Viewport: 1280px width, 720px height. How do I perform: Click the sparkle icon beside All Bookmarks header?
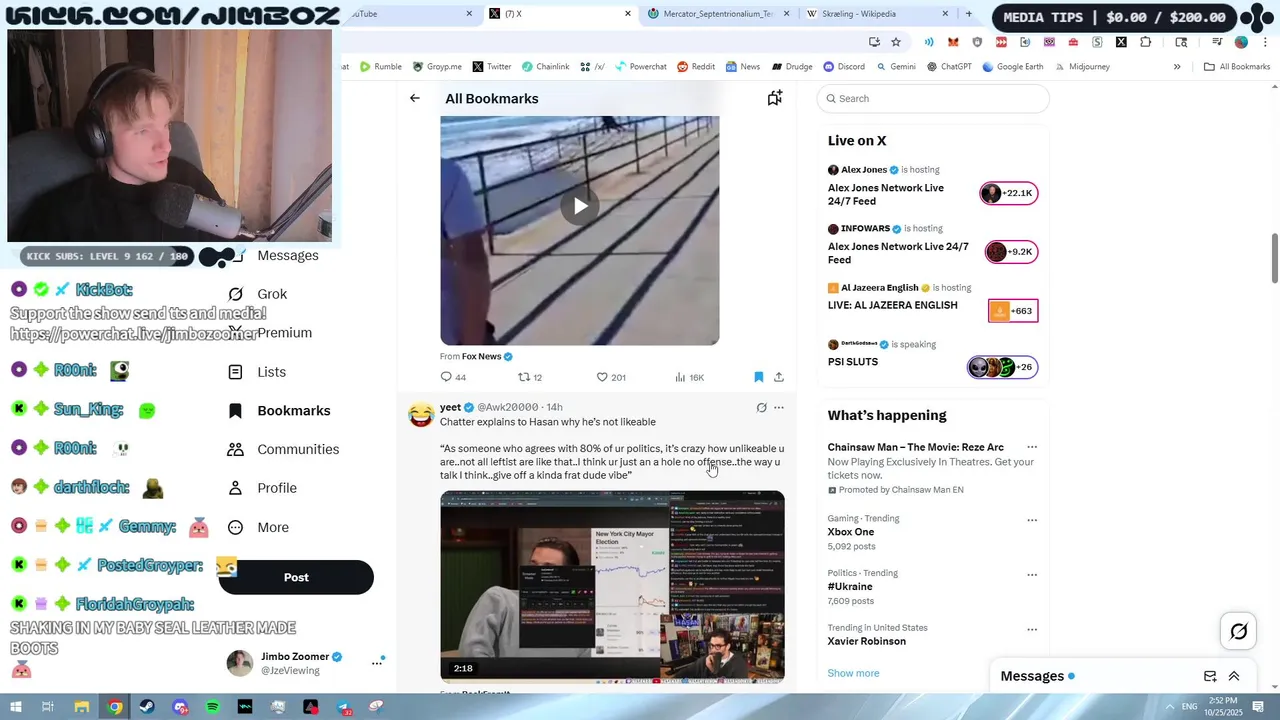(774, 98)
